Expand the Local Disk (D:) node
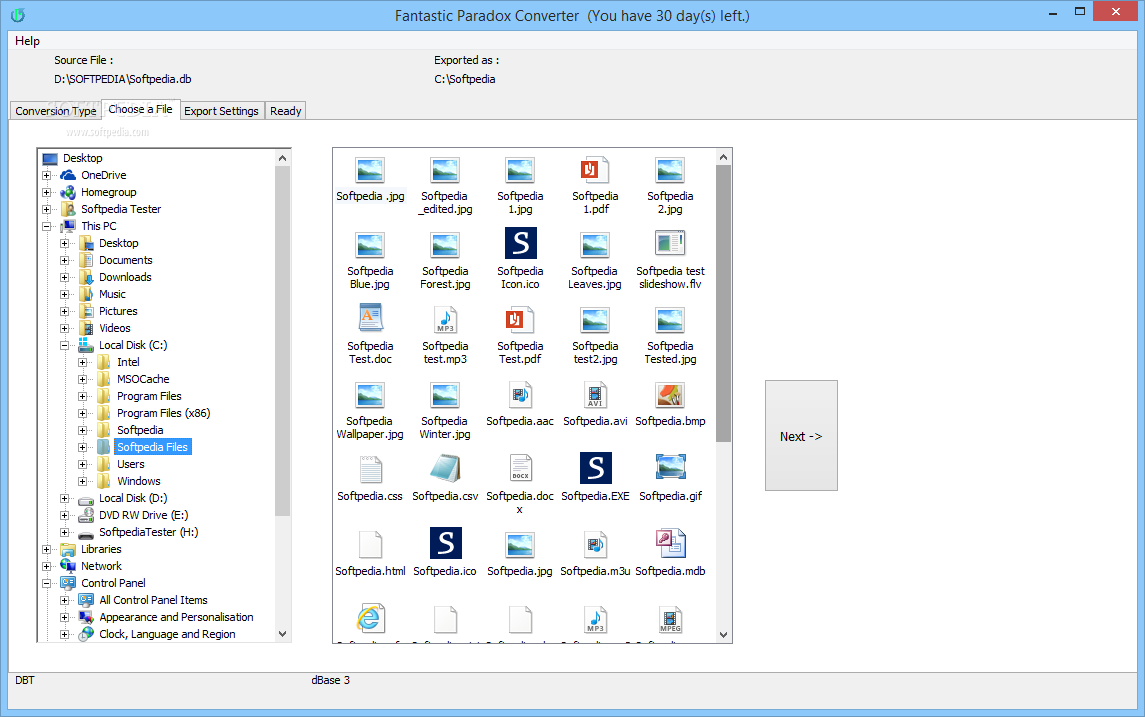Viewport: 1145px width, 717px height. point(64,499)
